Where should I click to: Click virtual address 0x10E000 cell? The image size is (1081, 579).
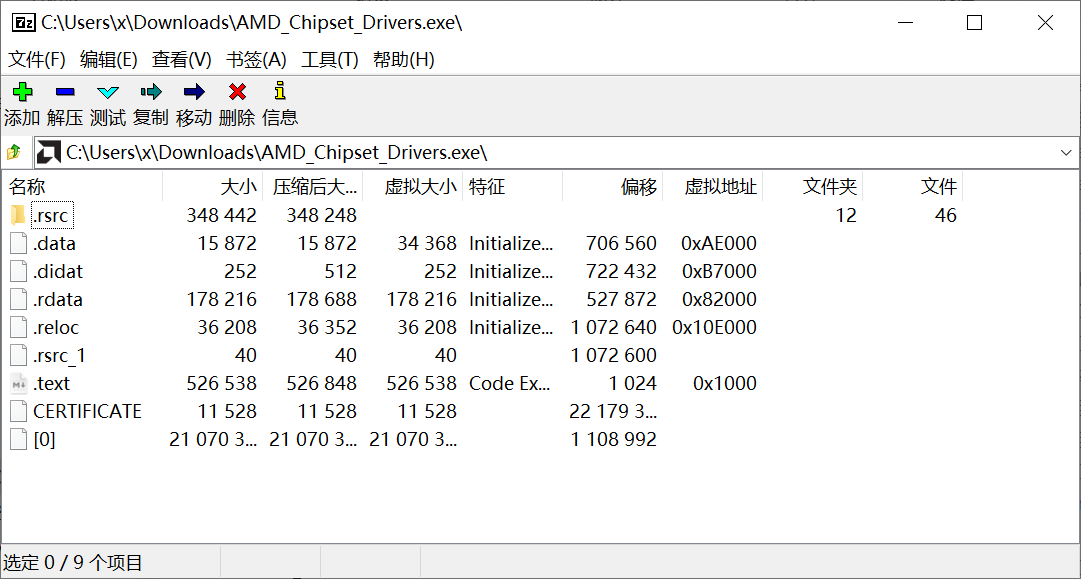tap(714, 327)
